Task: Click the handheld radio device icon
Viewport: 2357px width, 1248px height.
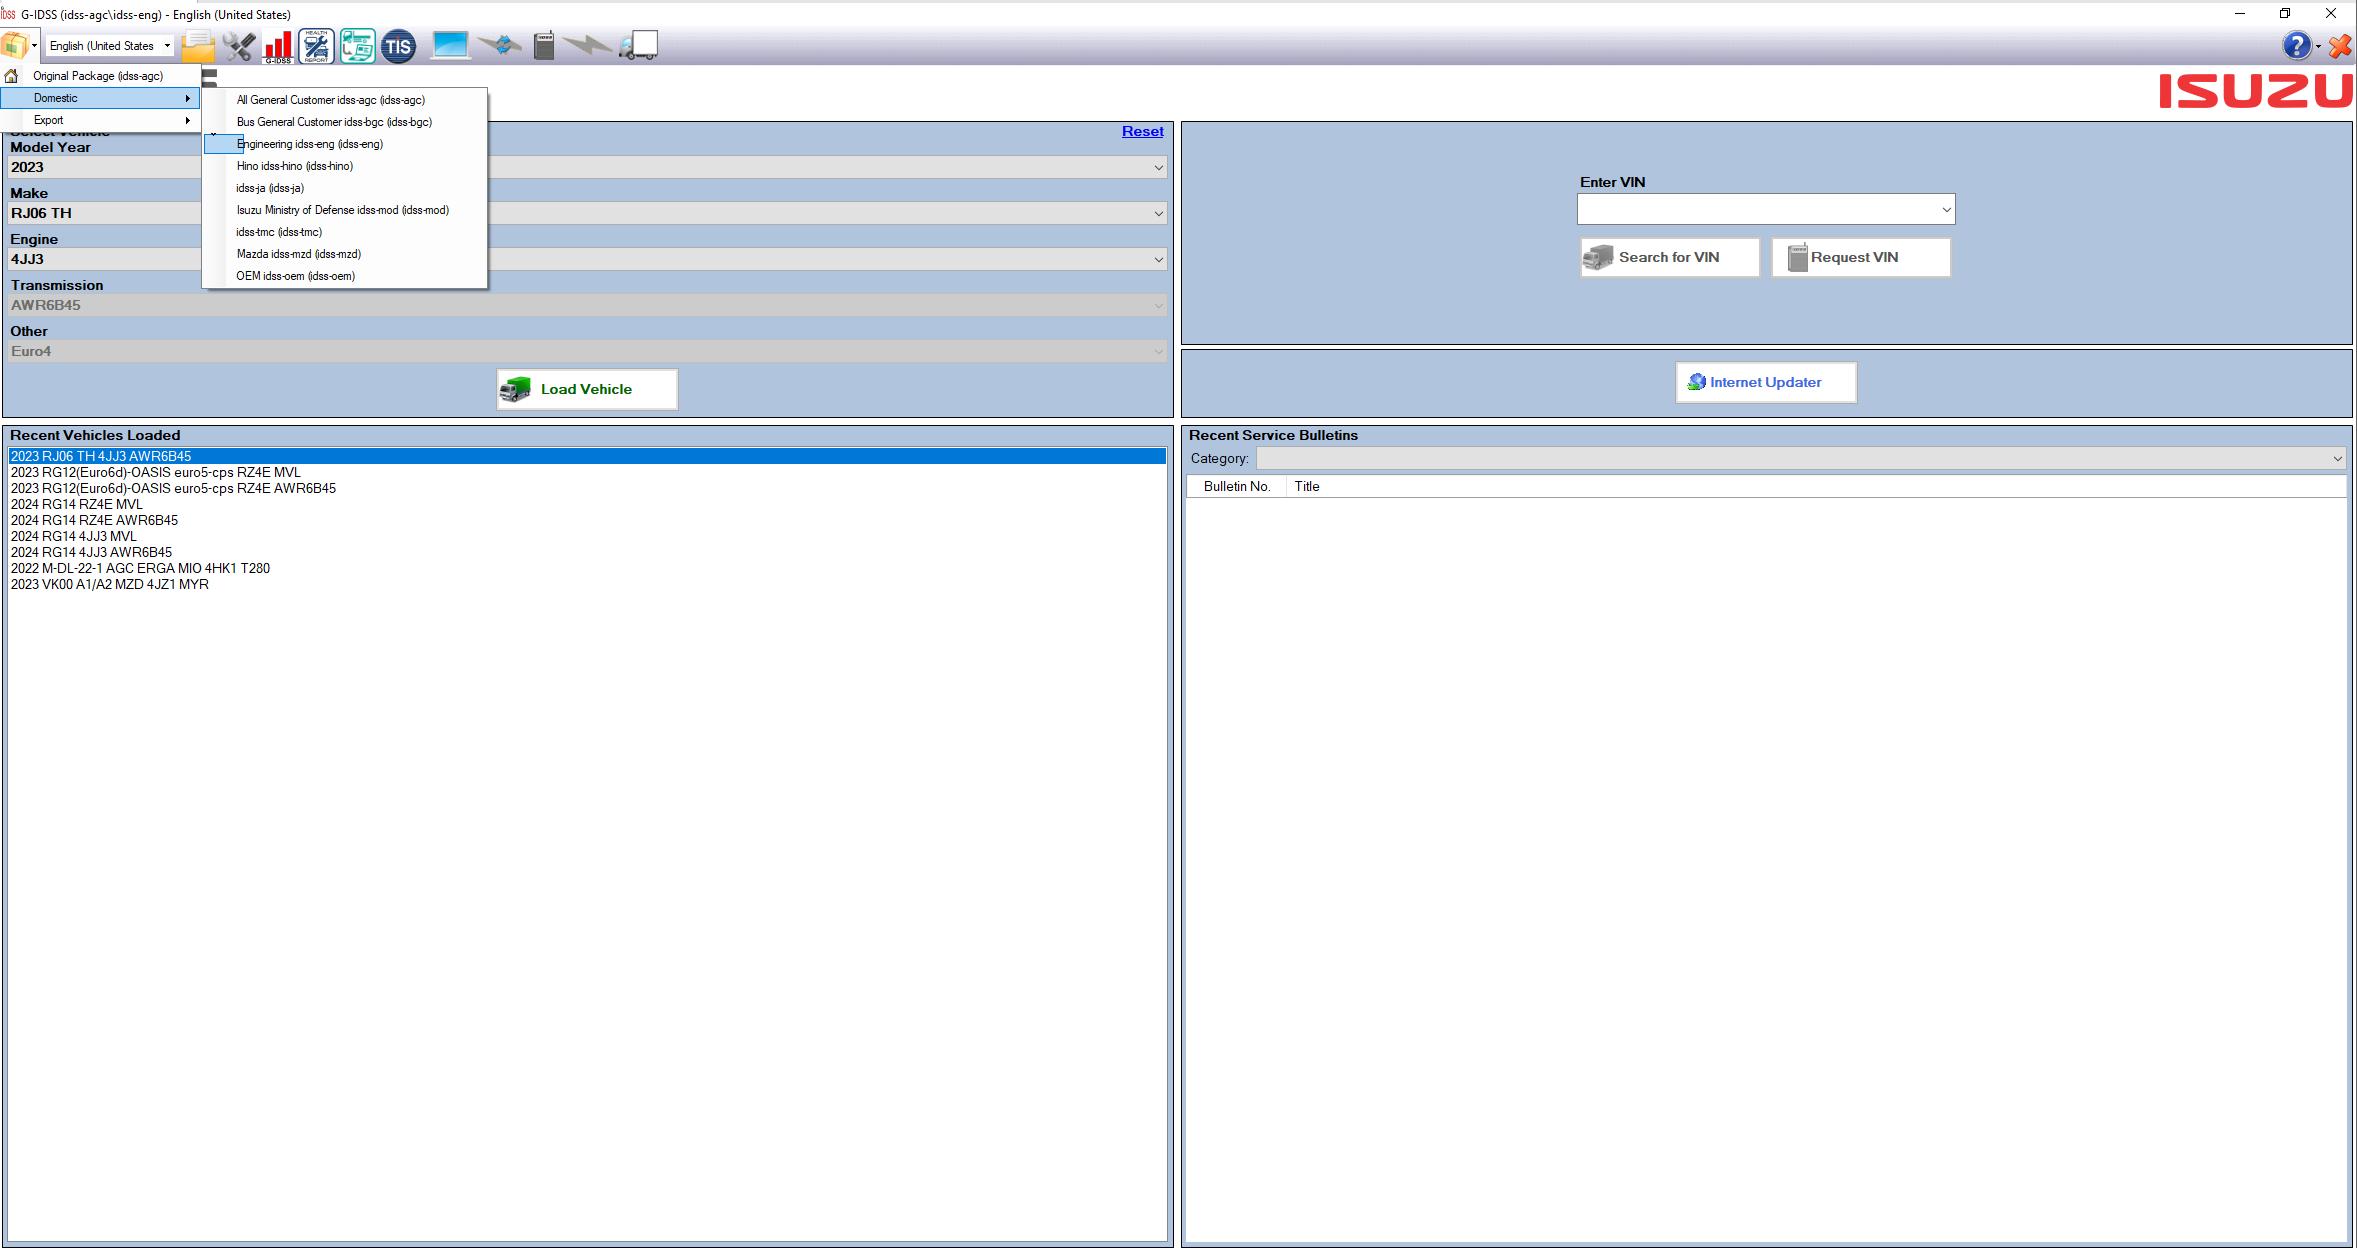Action: (x=543, y=46)
